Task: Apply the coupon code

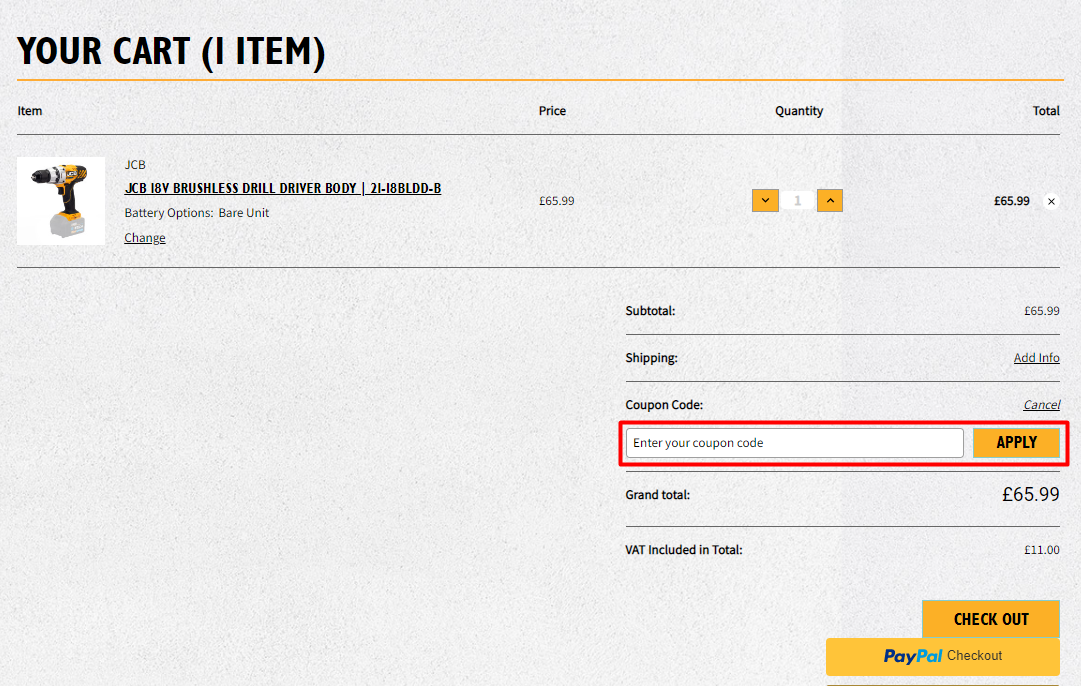Action: pos(1016,443)
